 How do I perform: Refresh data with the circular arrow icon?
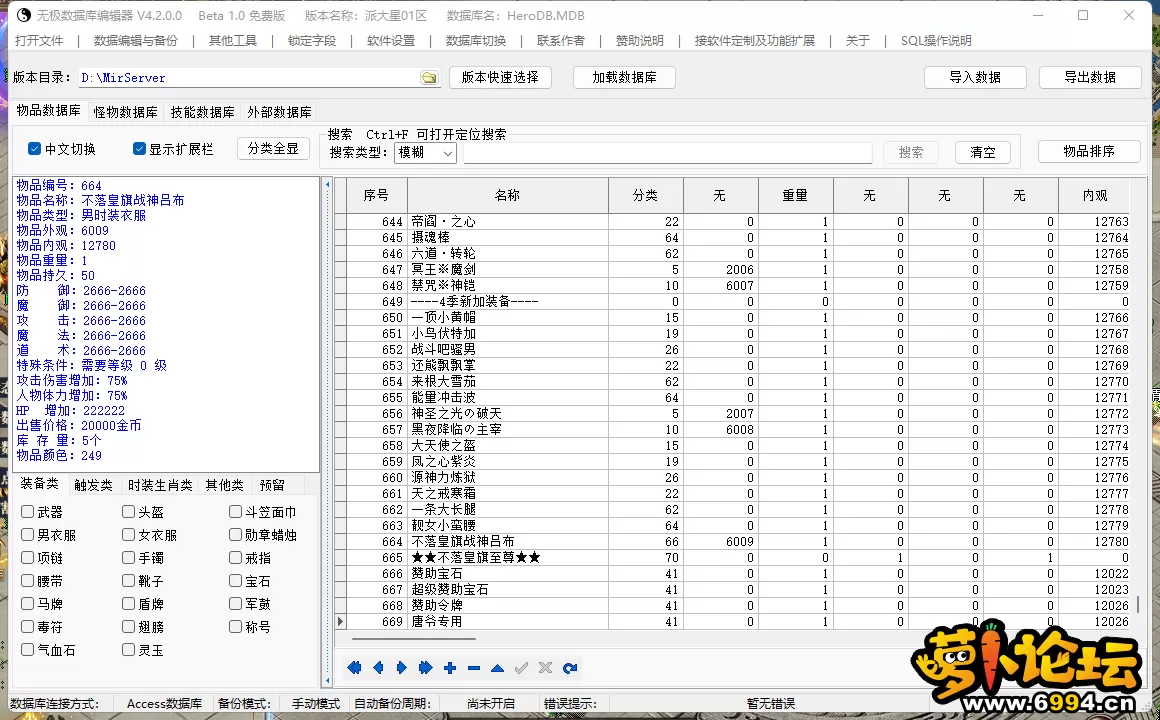[570, 668]
